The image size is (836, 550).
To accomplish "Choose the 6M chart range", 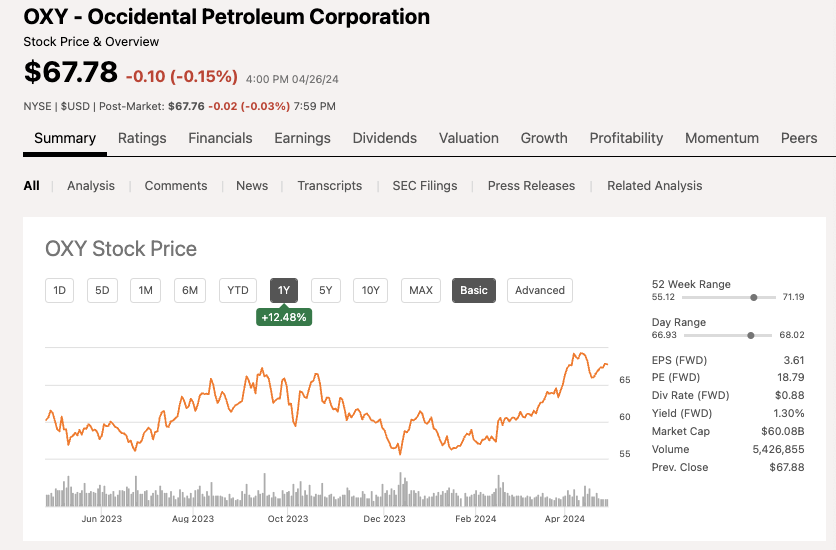I will pyautogui.click(x=190, y=290).
